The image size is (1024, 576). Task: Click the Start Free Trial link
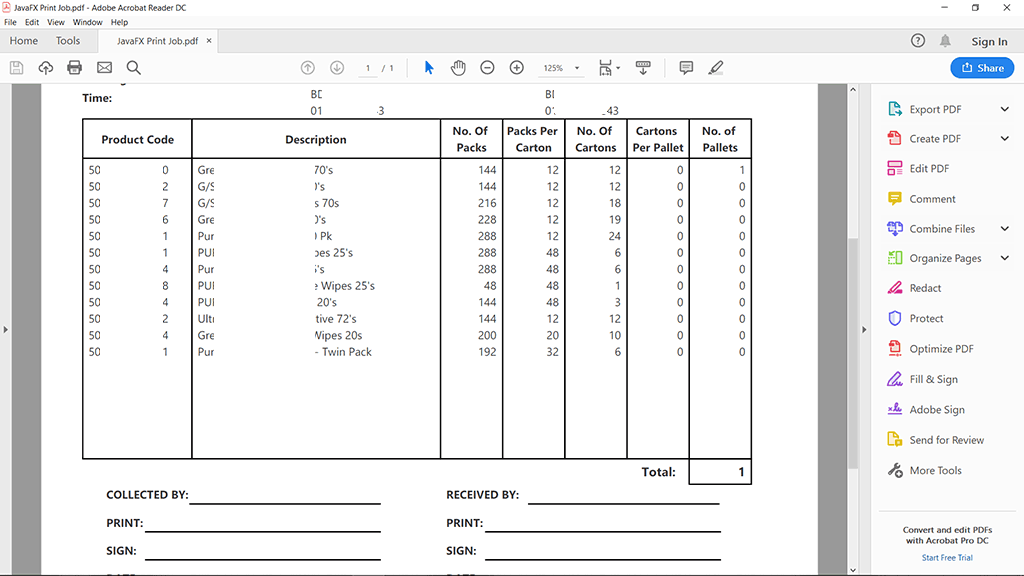pyautogui.click(x=947, y=558)
